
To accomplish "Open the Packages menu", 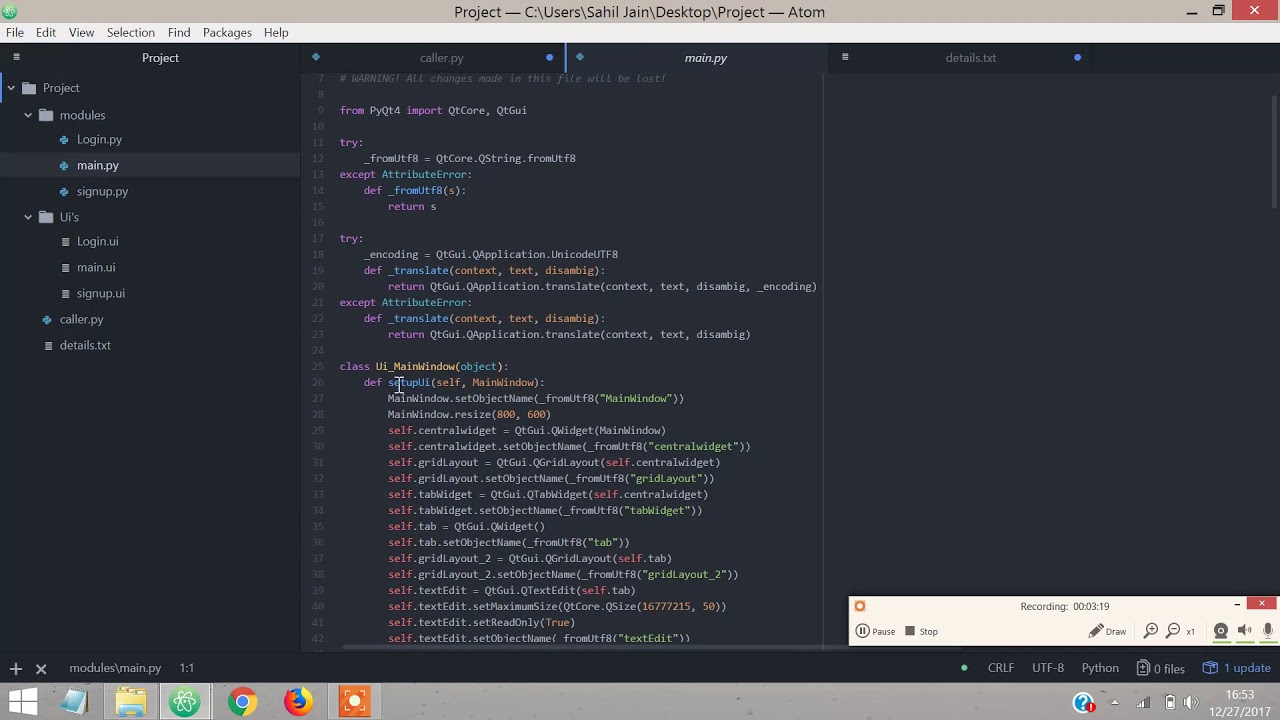I will (x=227, y=32).
